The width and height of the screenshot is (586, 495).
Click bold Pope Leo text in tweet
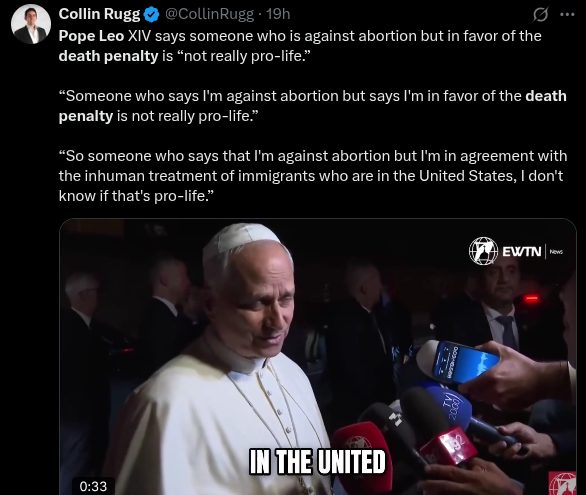[91, 36]
